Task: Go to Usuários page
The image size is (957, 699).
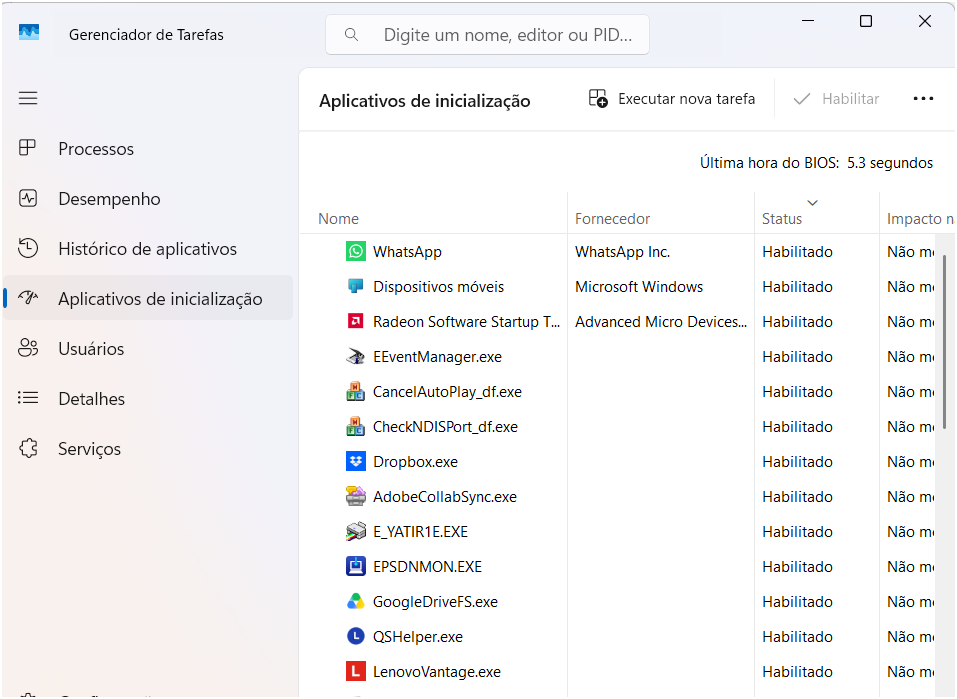Action: tap(148, 349)
